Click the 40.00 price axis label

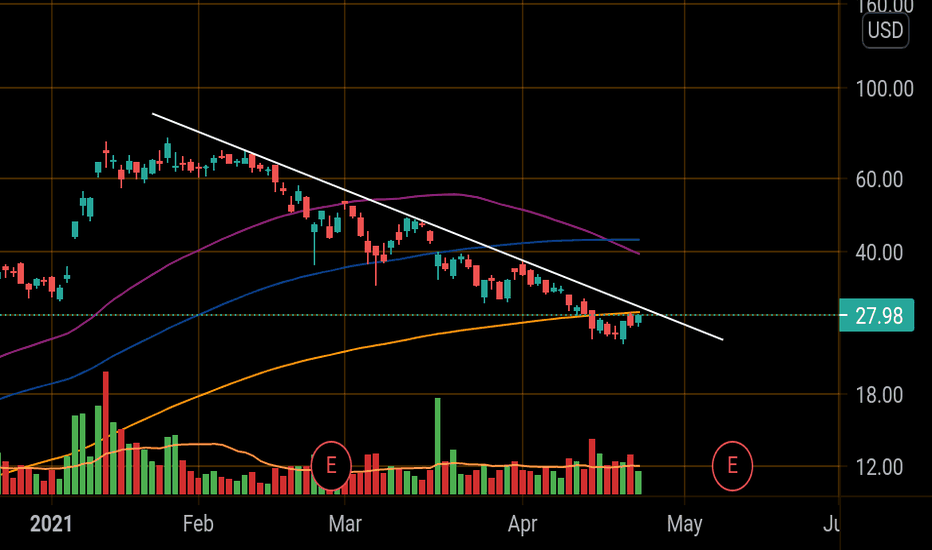[879, 253]
